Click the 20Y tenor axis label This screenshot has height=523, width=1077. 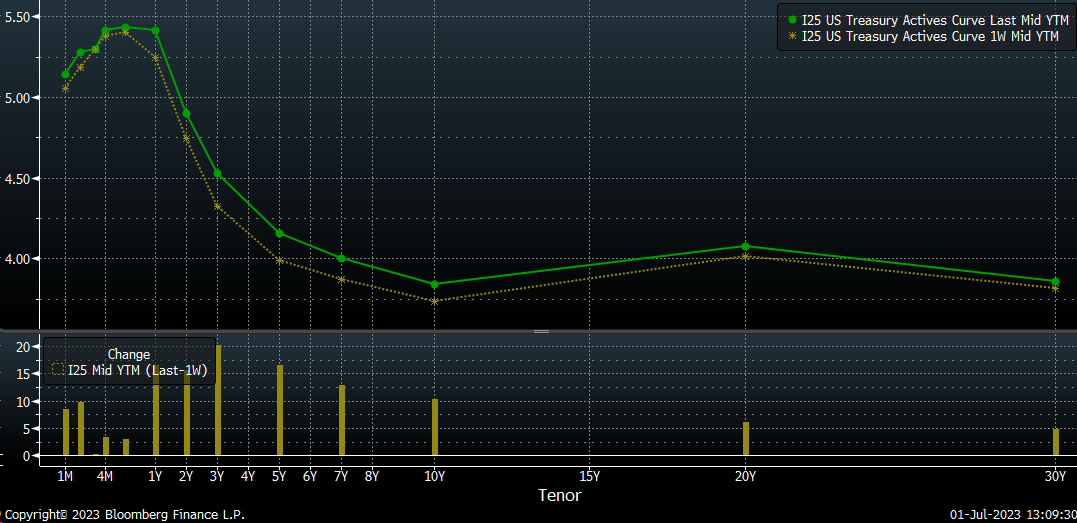(745, 476)
